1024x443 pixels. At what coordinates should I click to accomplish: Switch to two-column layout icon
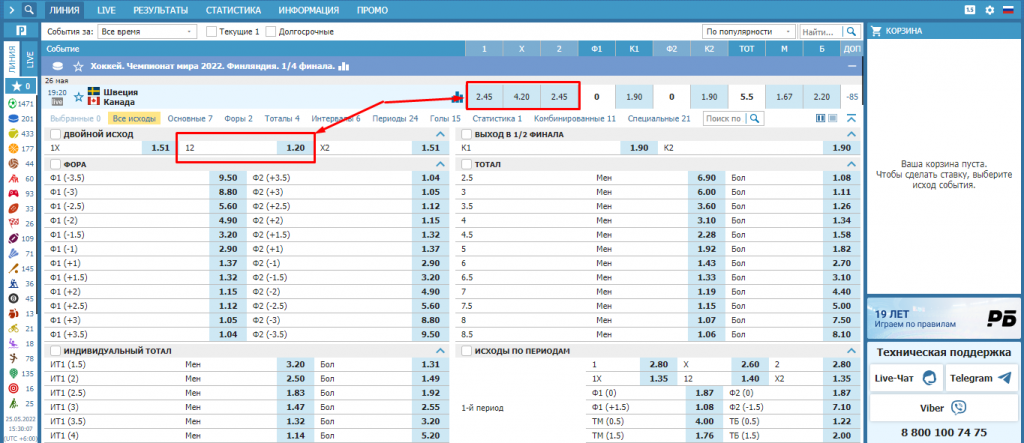tap(821, 118)
